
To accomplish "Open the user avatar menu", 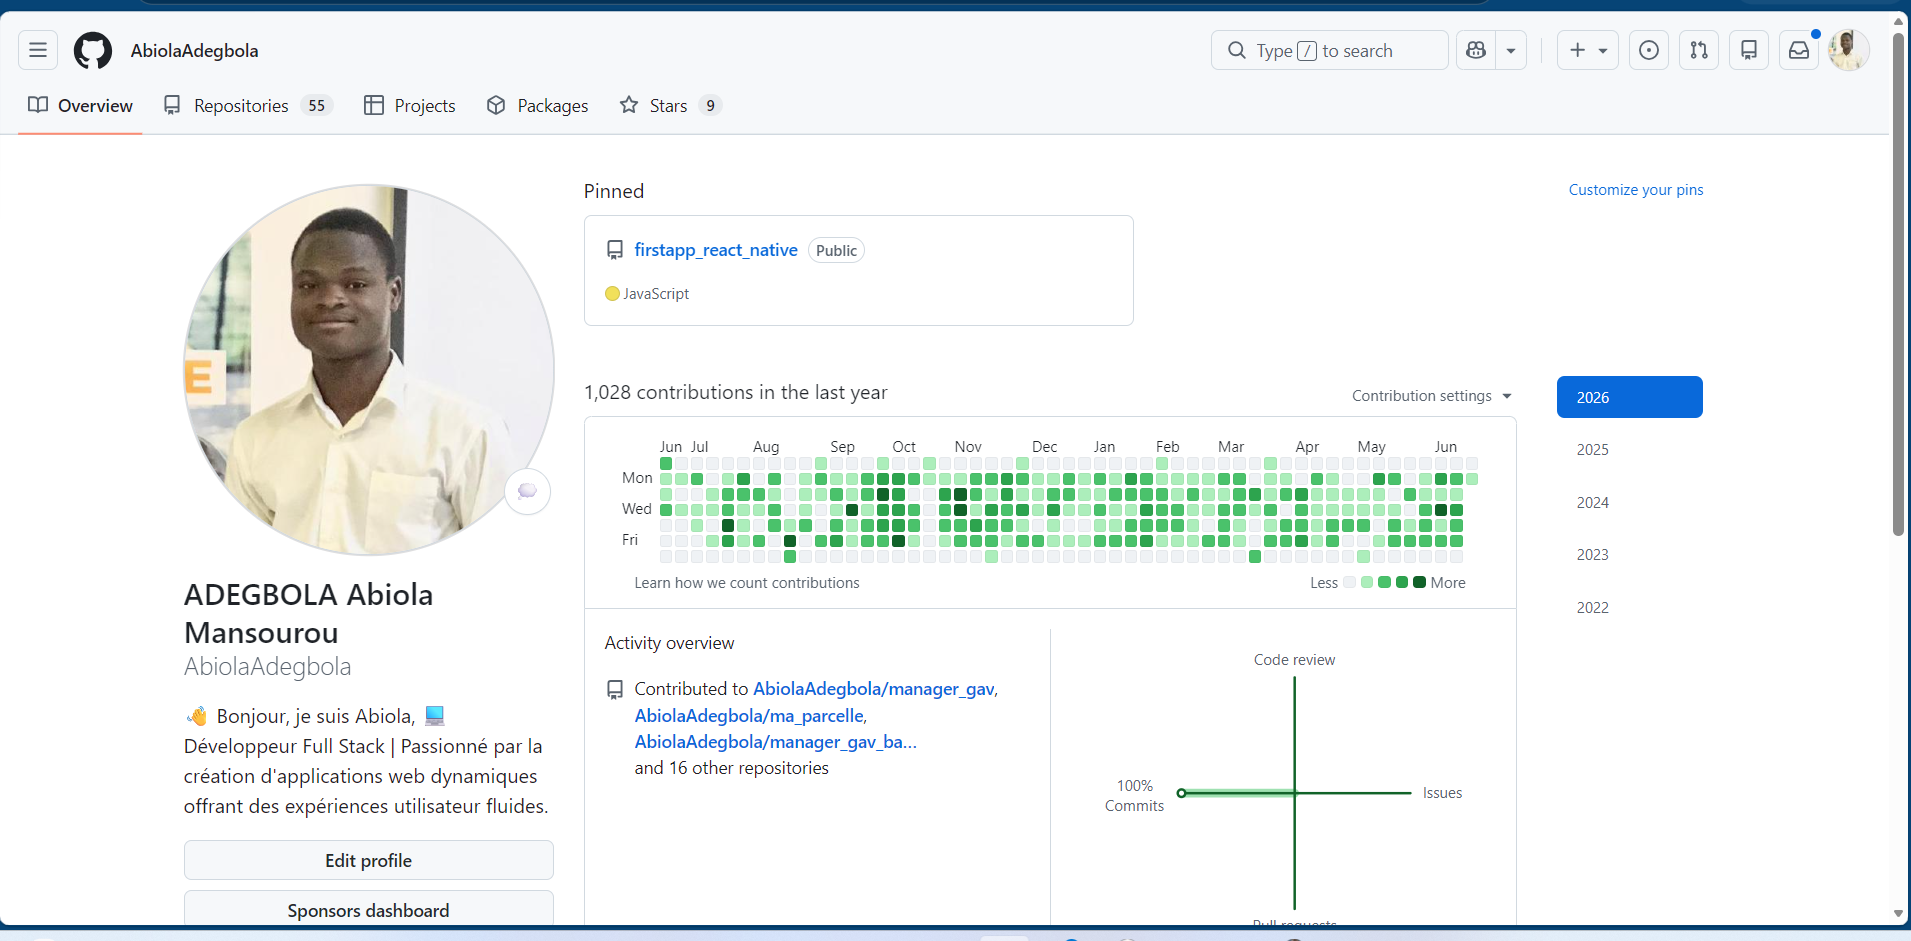I will pos(1849,50).
